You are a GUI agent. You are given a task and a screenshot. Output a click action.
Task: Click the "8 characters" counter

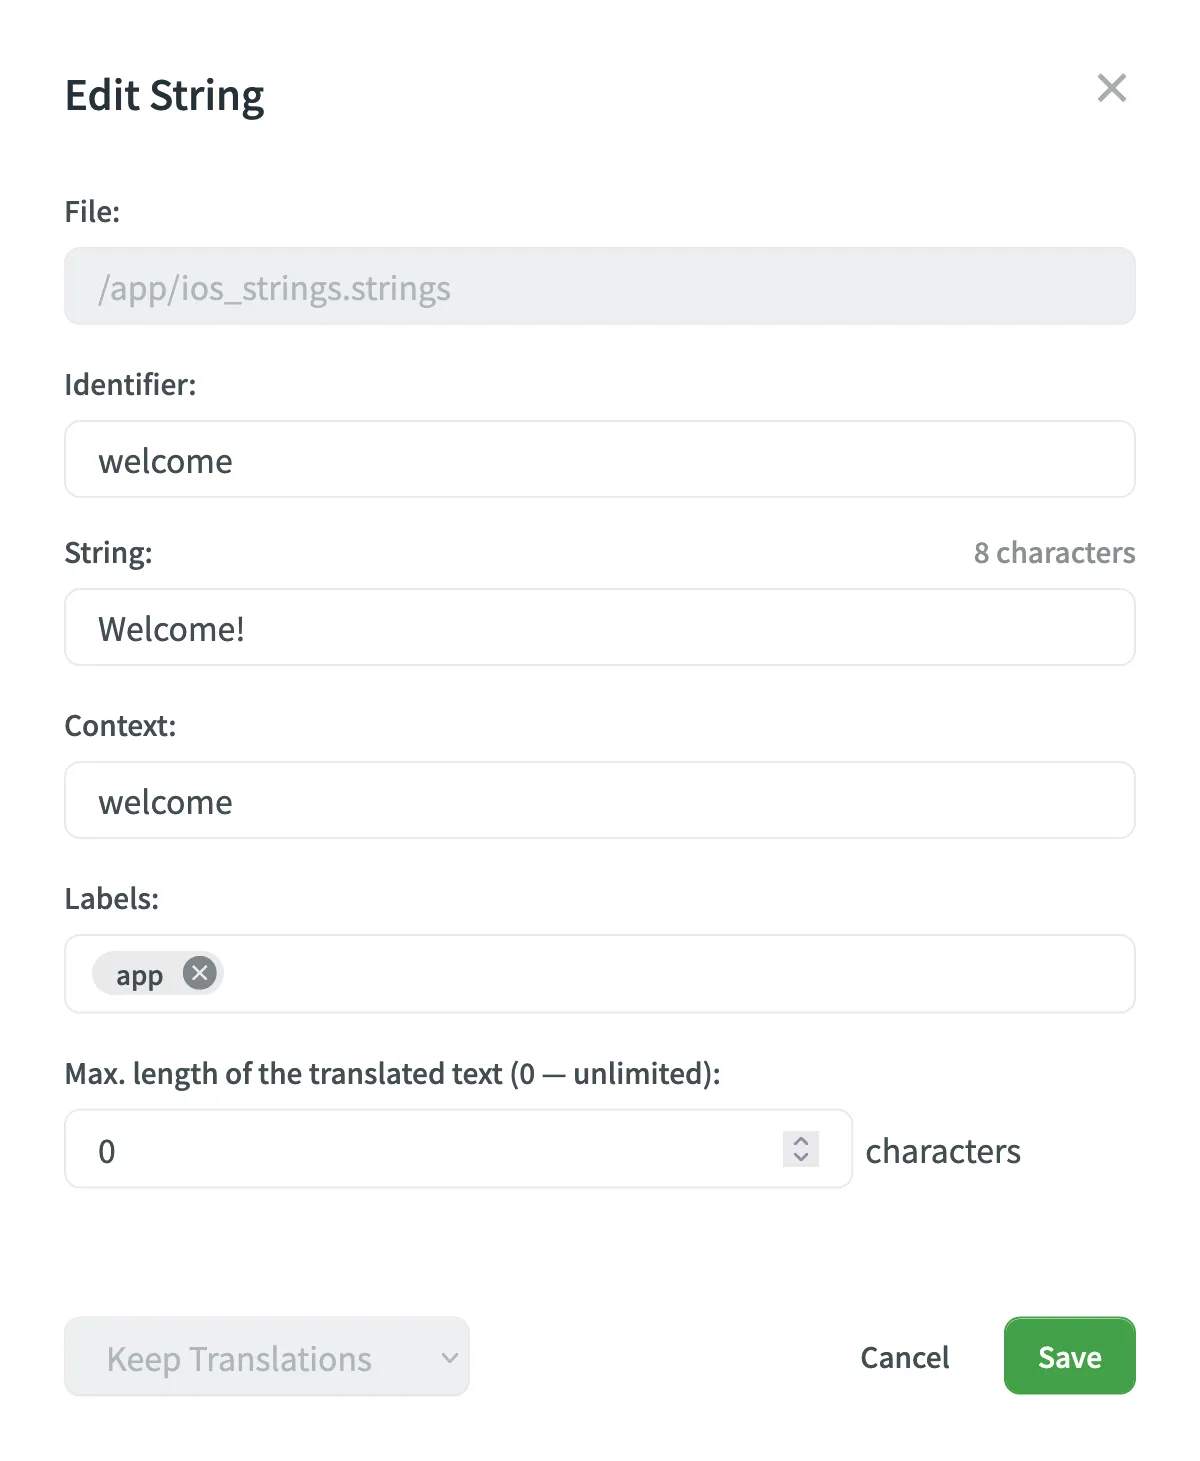1054,553
